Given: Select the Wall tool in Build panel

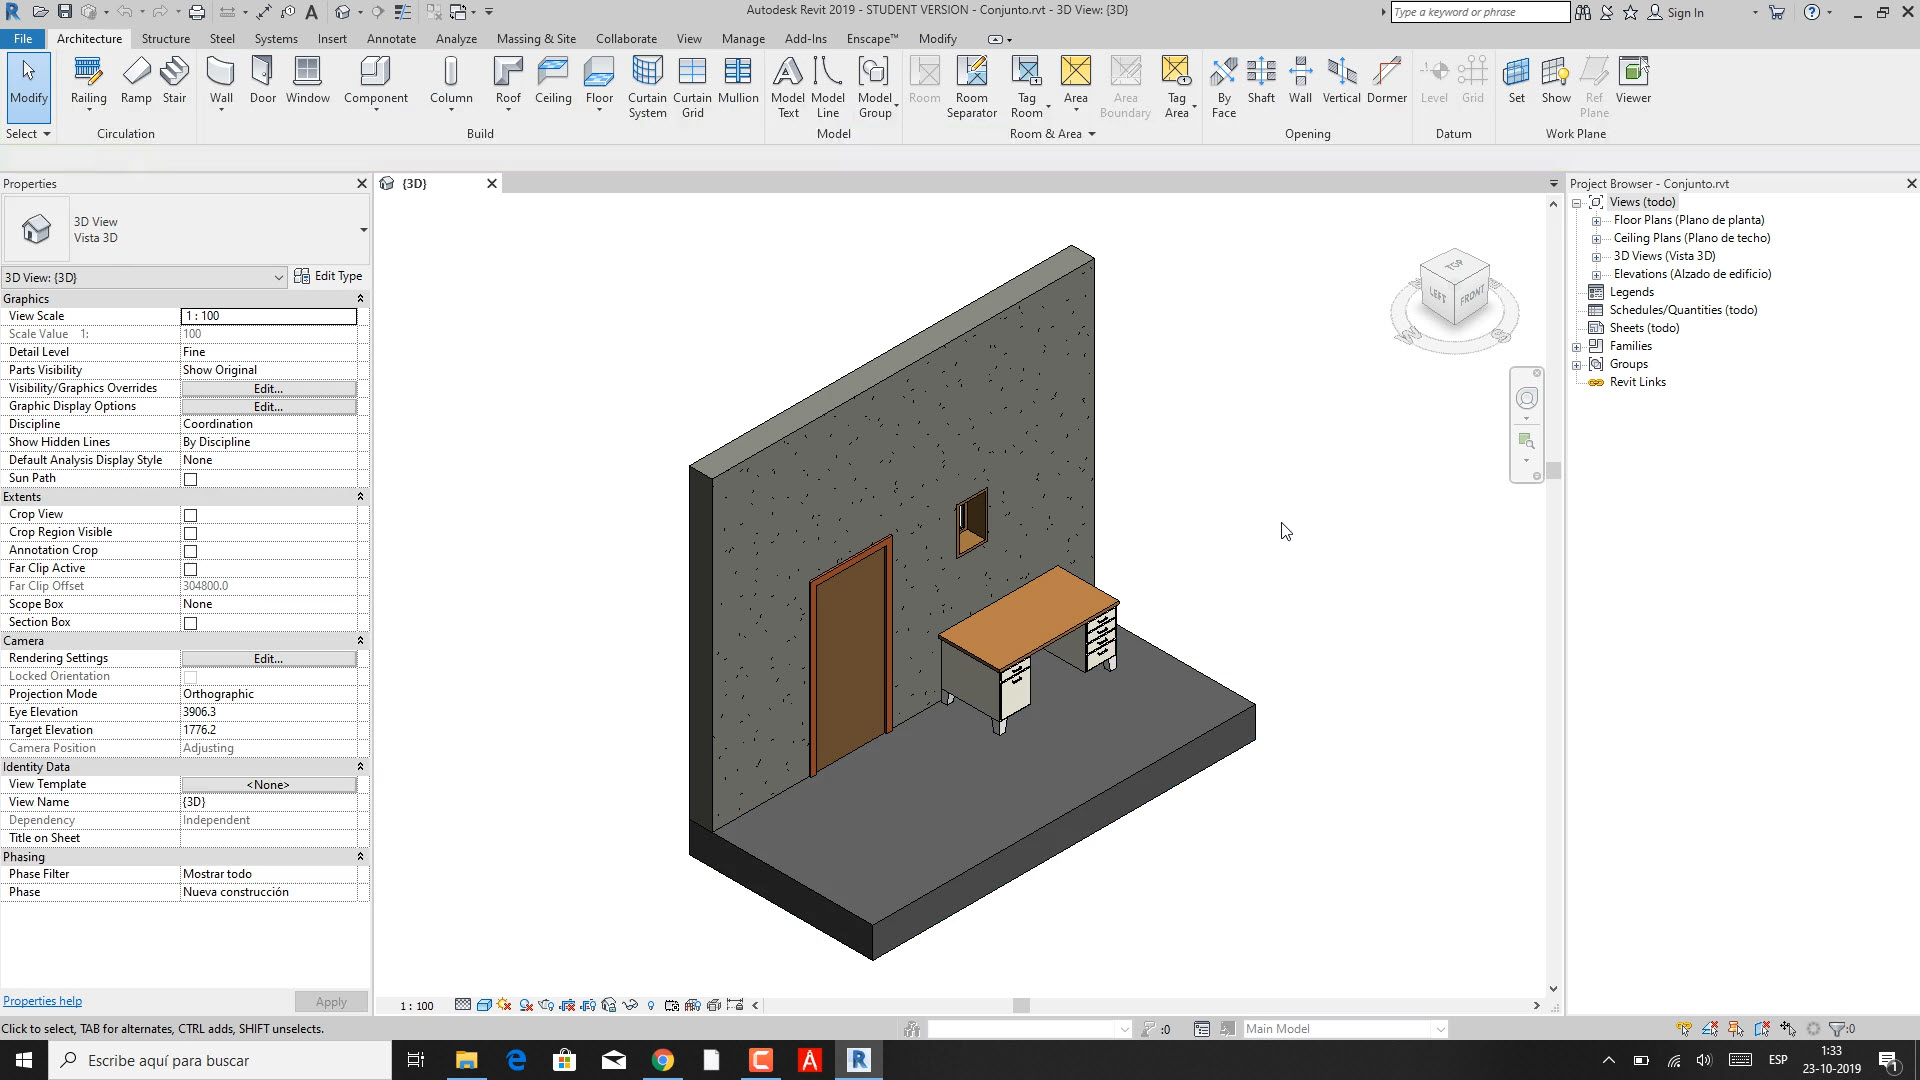Looking at the screenshot, I should coord(221,81).
